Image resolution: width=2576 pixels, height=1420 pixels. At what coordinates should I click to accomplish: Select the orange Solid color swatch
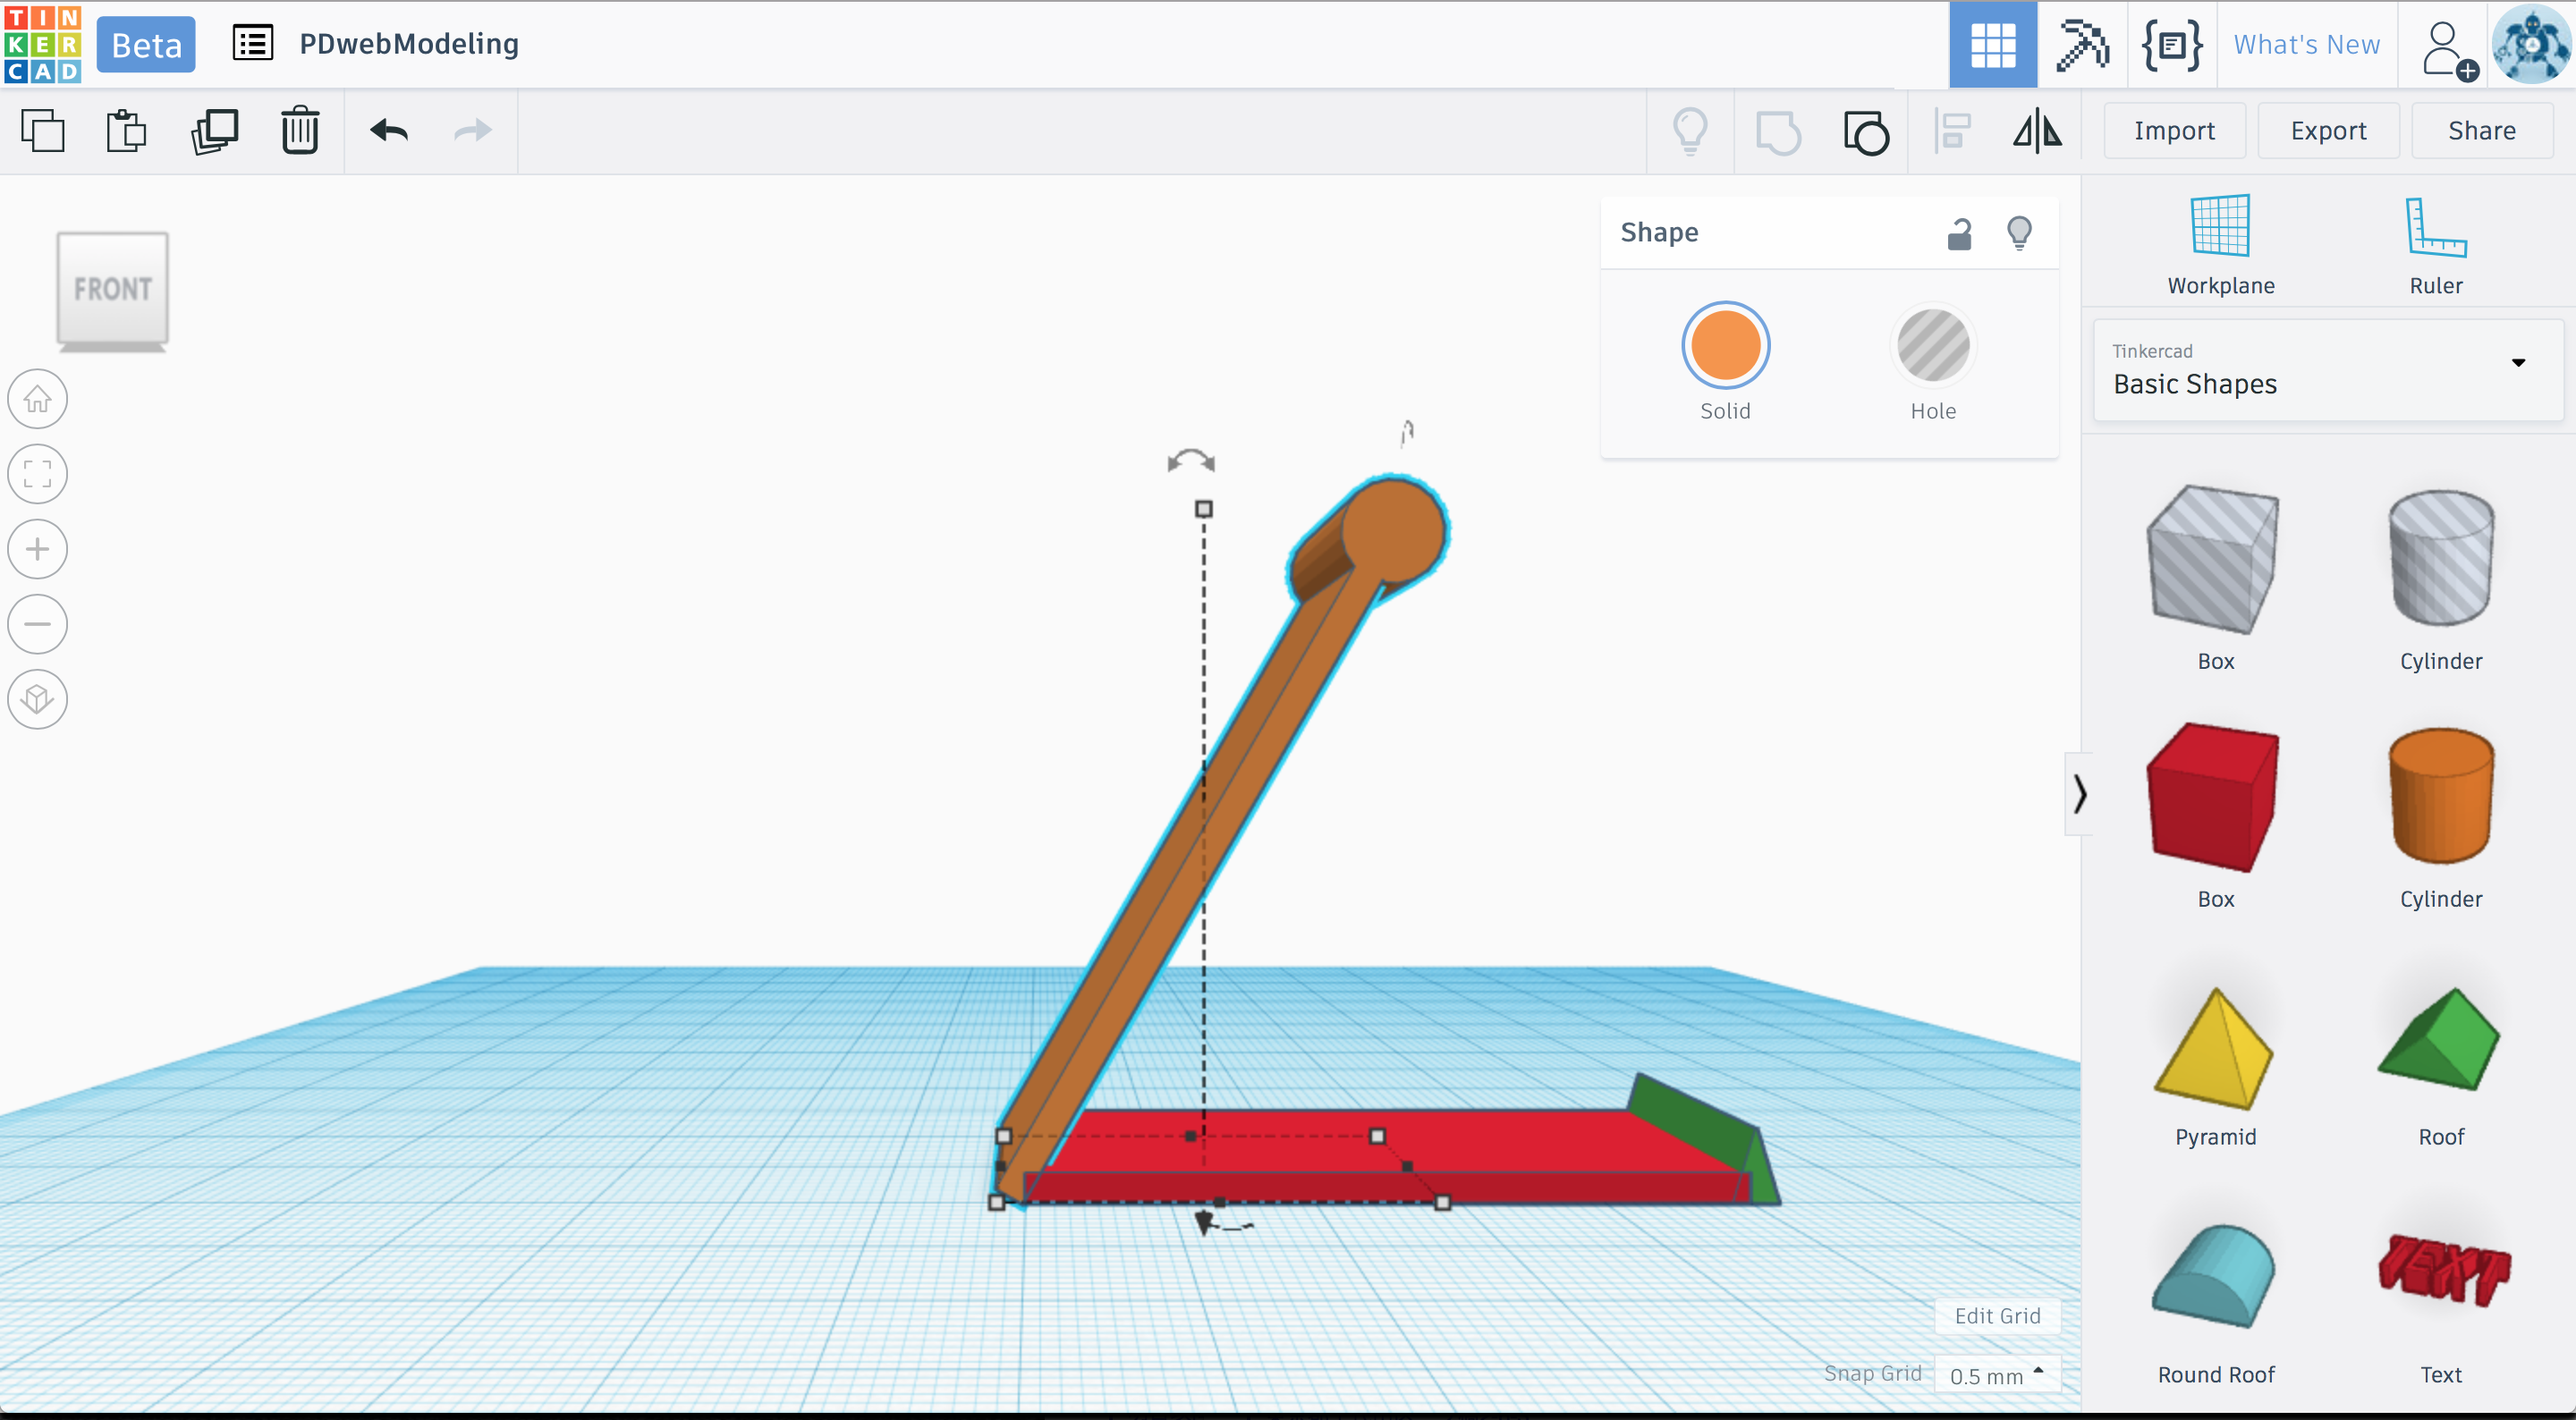(1725, 346)
